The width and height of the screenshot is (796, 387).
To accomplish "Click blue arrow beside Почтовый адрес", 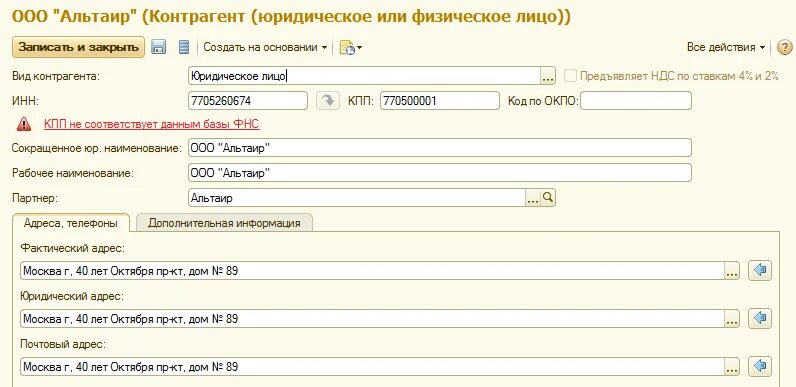I will [x=760, y=366].
